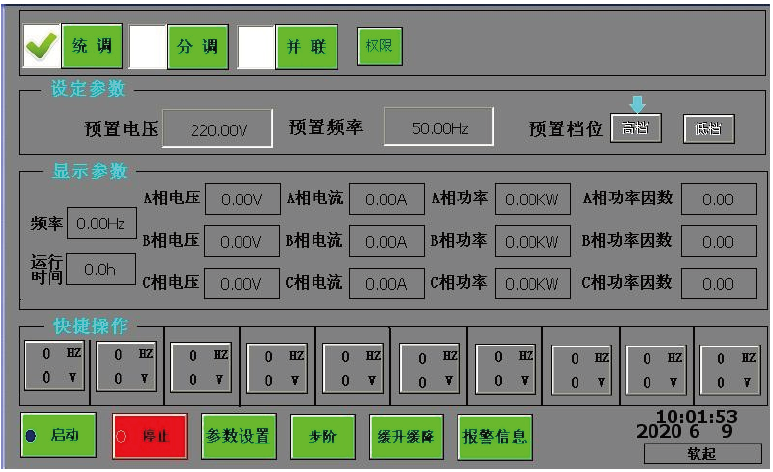The image size is (773, 472).
Task: Open the 参数设置 page
Action: [238, 436]
